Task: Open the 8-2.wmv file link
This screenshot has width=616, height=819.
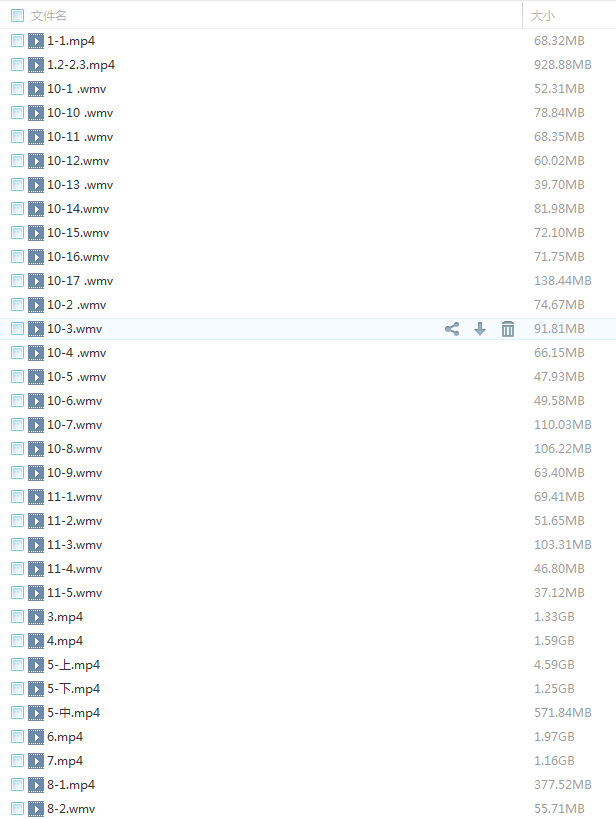Action: tap(71, 809)
